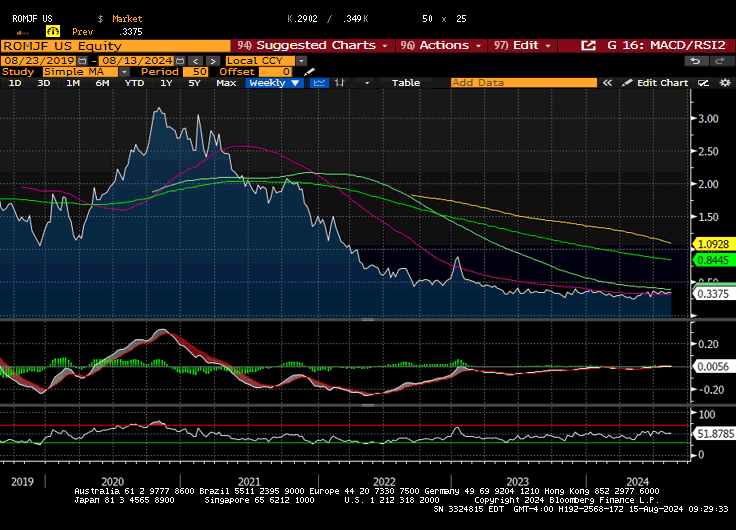This screenshot has height=530, width=736.
Task: Select the 1Y time range
Action: [x=166, y=83]
